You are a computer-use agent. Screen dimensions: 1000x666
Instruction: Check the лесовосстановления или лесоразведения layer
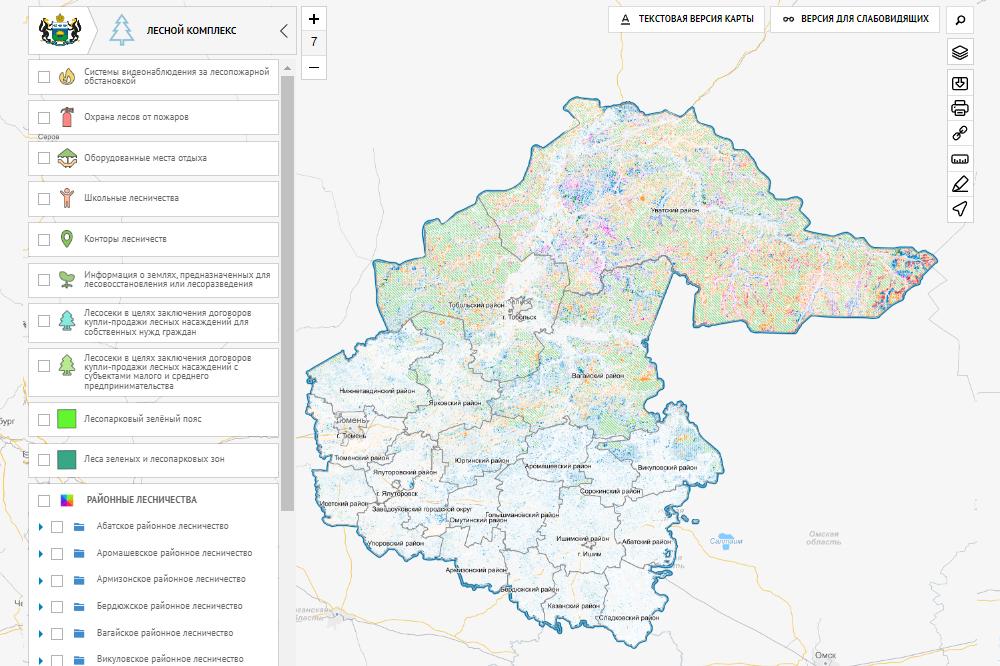click(44, 279)
